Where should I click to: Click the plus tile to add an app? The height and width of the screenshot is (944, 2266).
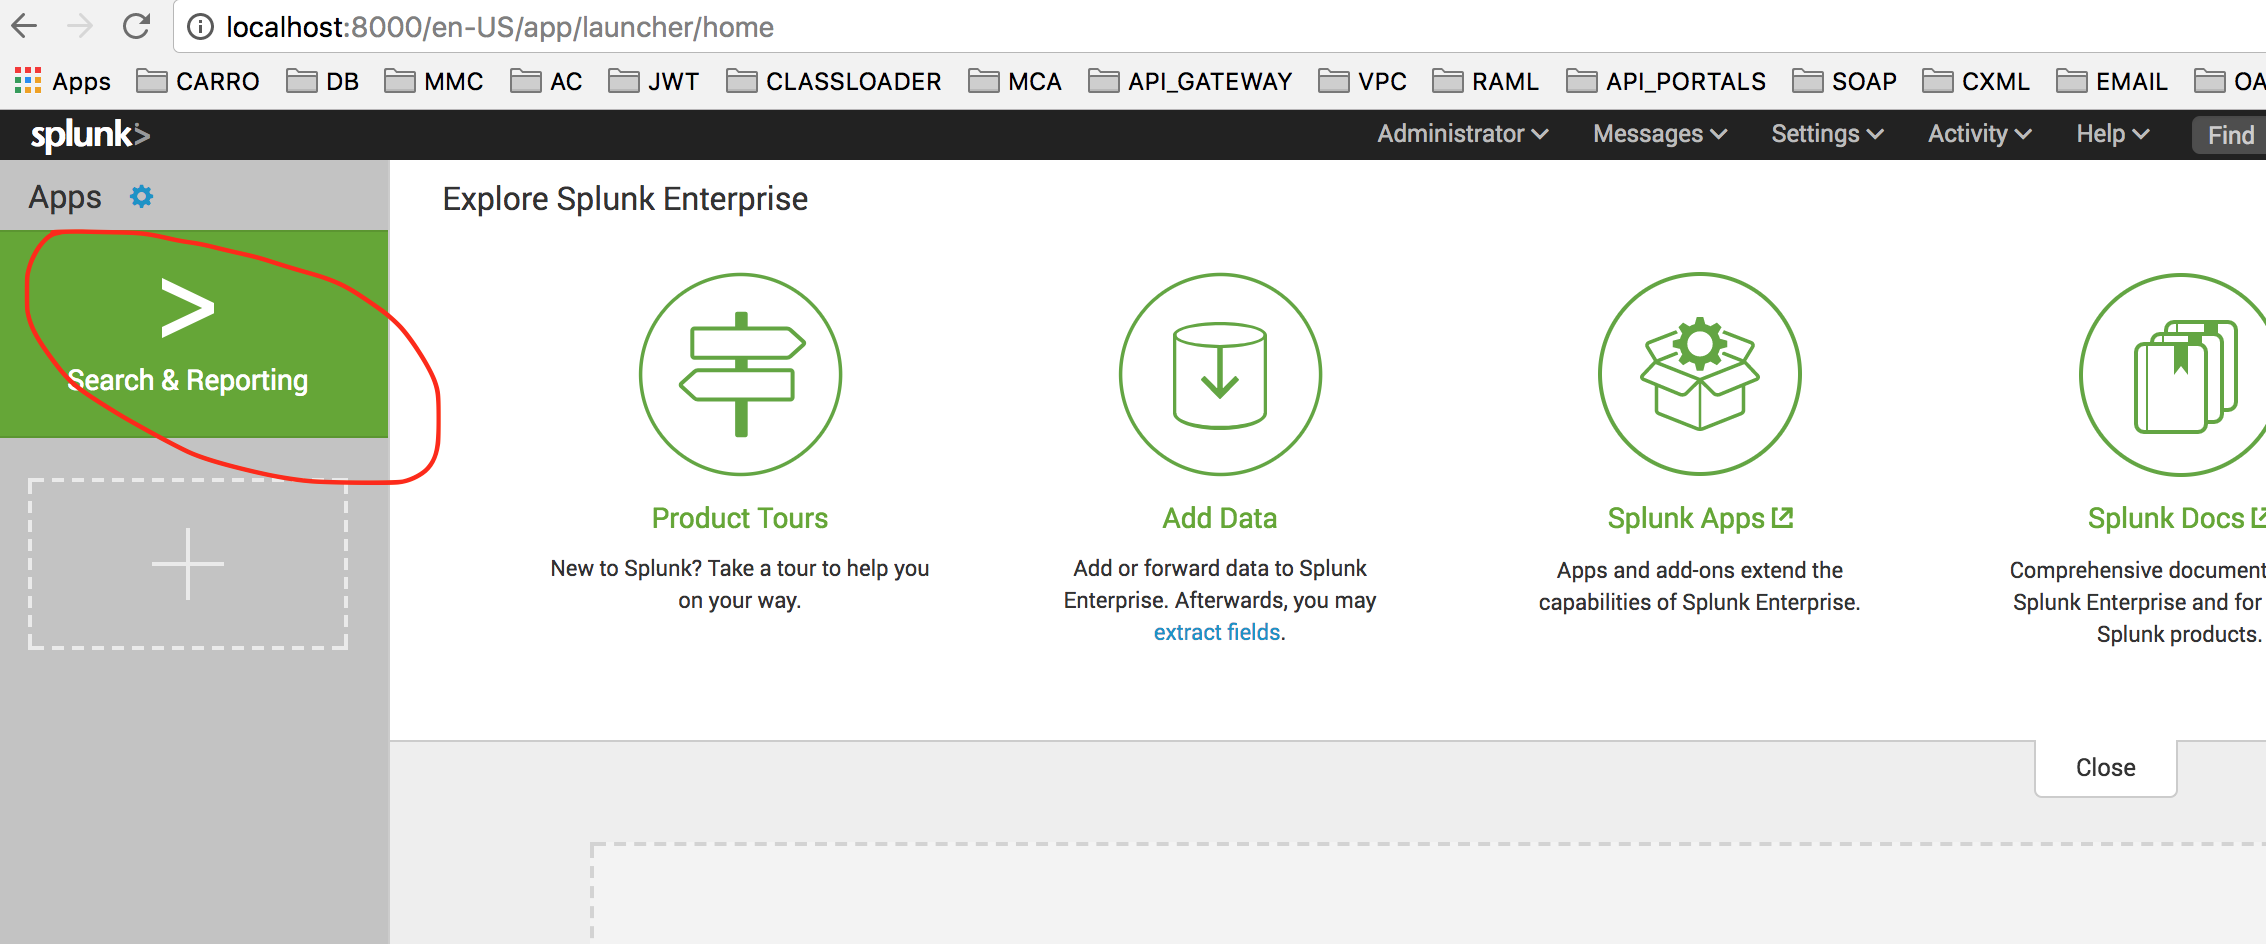188,564
